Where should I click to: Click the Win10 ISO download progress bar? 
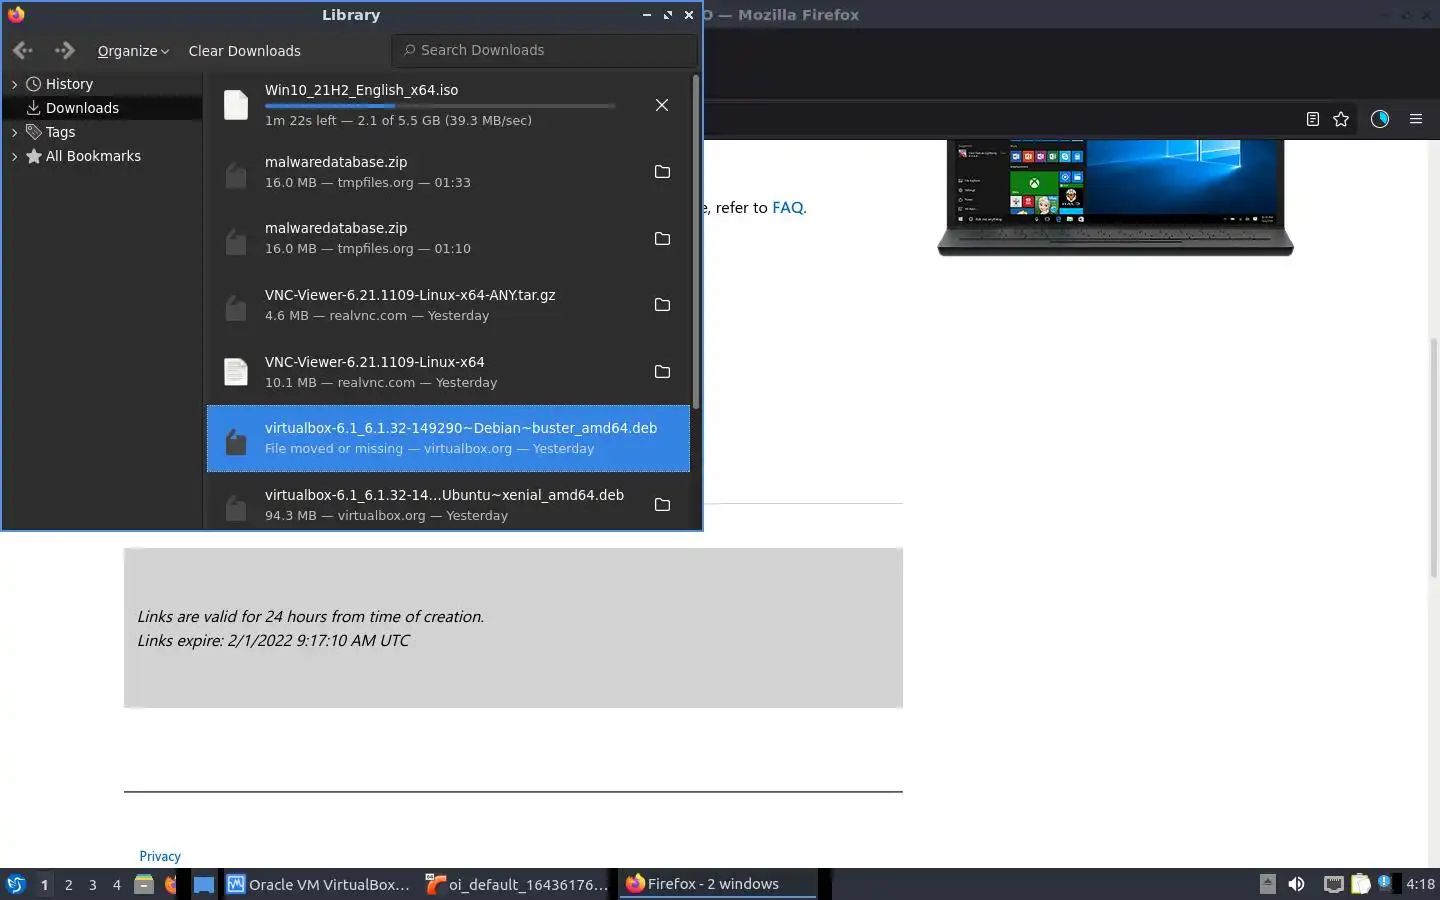[440, 105]
